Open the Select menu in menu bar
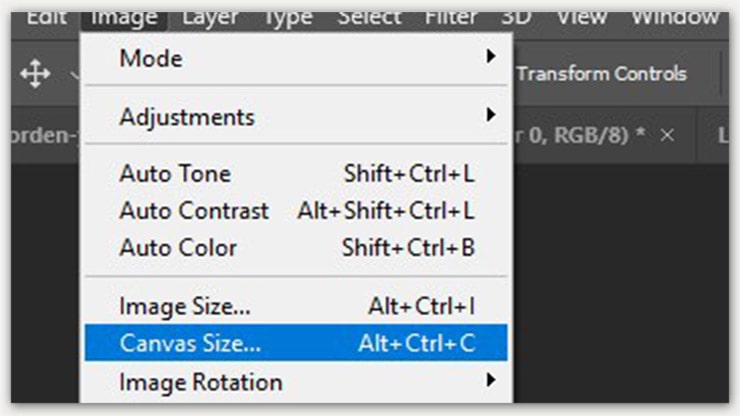Viewport: 740px width, 416px height. (x=369, y=16)
